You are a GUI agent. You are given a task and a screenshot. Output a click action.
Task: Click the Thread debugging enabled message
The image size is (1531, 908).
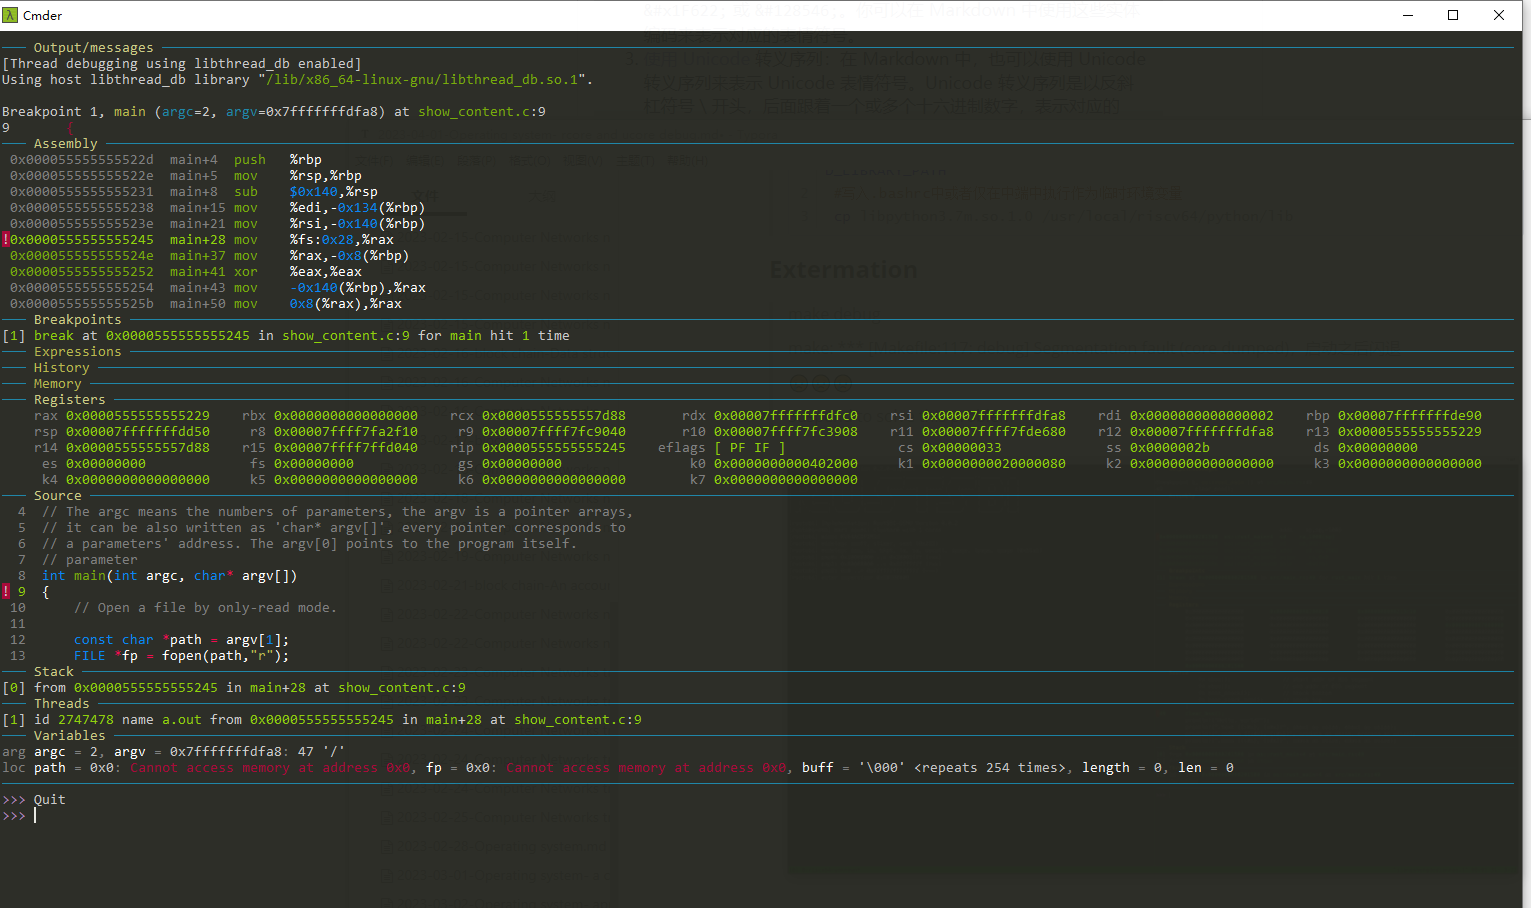182,64
